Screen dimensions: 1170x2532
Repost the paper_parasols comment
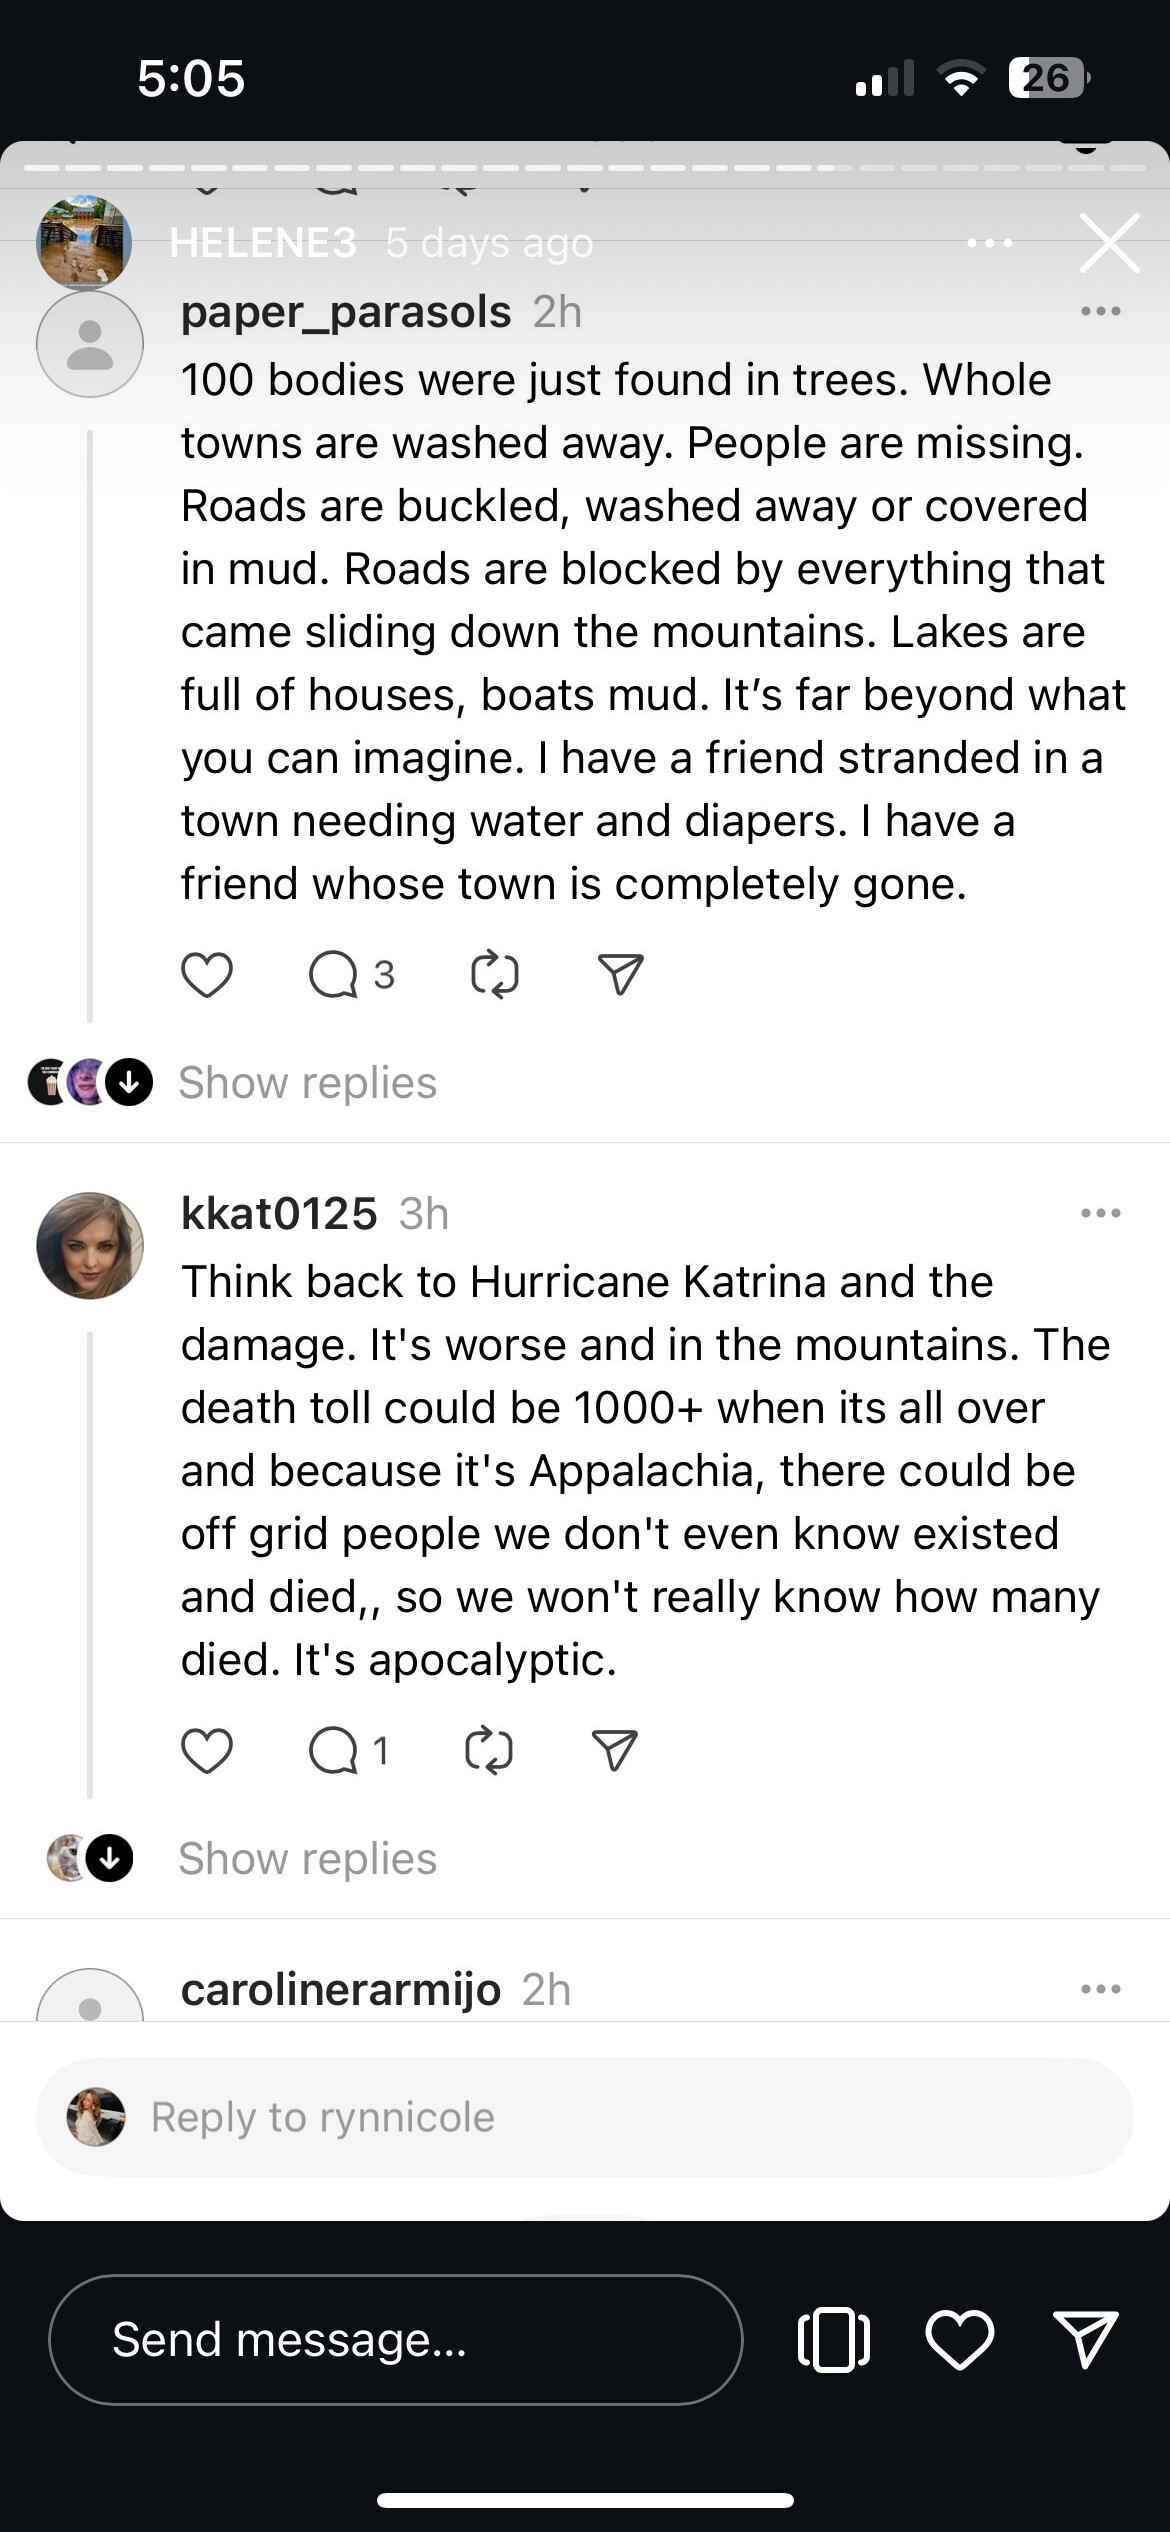494,975
